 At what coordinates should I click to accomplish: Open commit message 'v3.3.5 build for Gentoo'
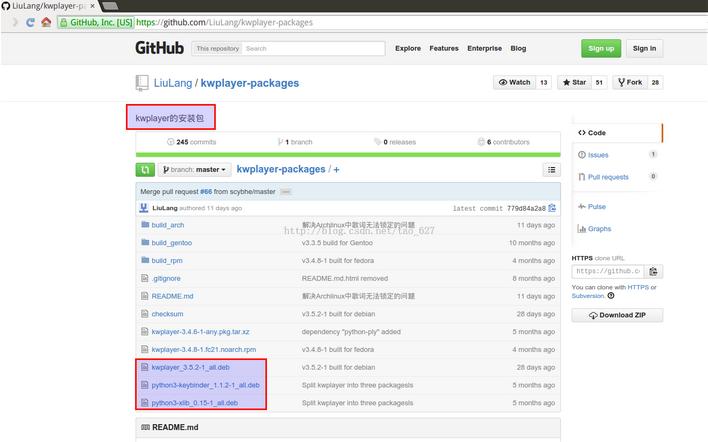click(337, 242)
